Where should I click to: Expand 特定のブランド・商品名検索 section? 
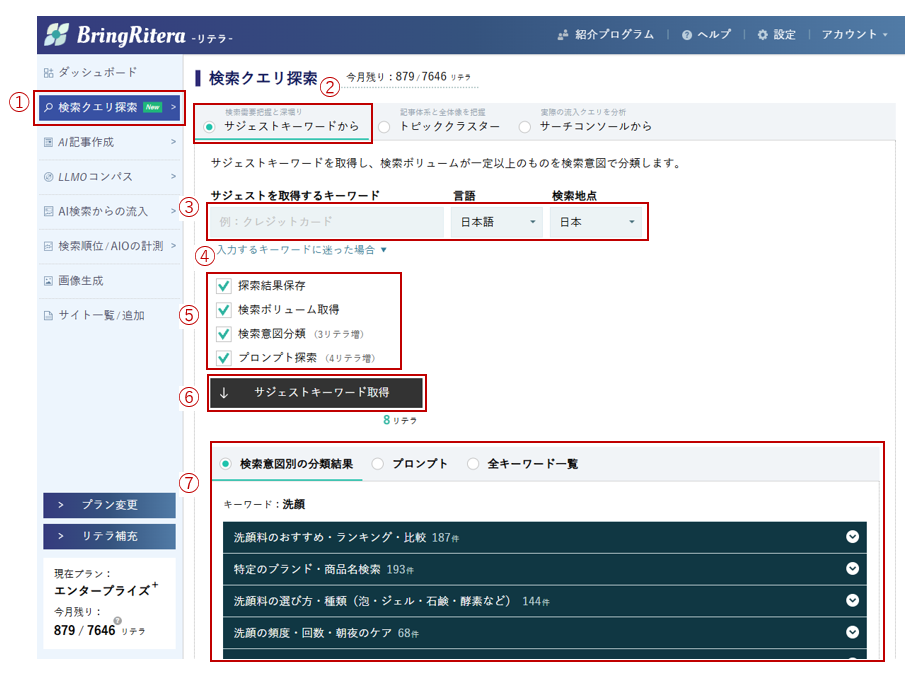click(x=544, y=569)
